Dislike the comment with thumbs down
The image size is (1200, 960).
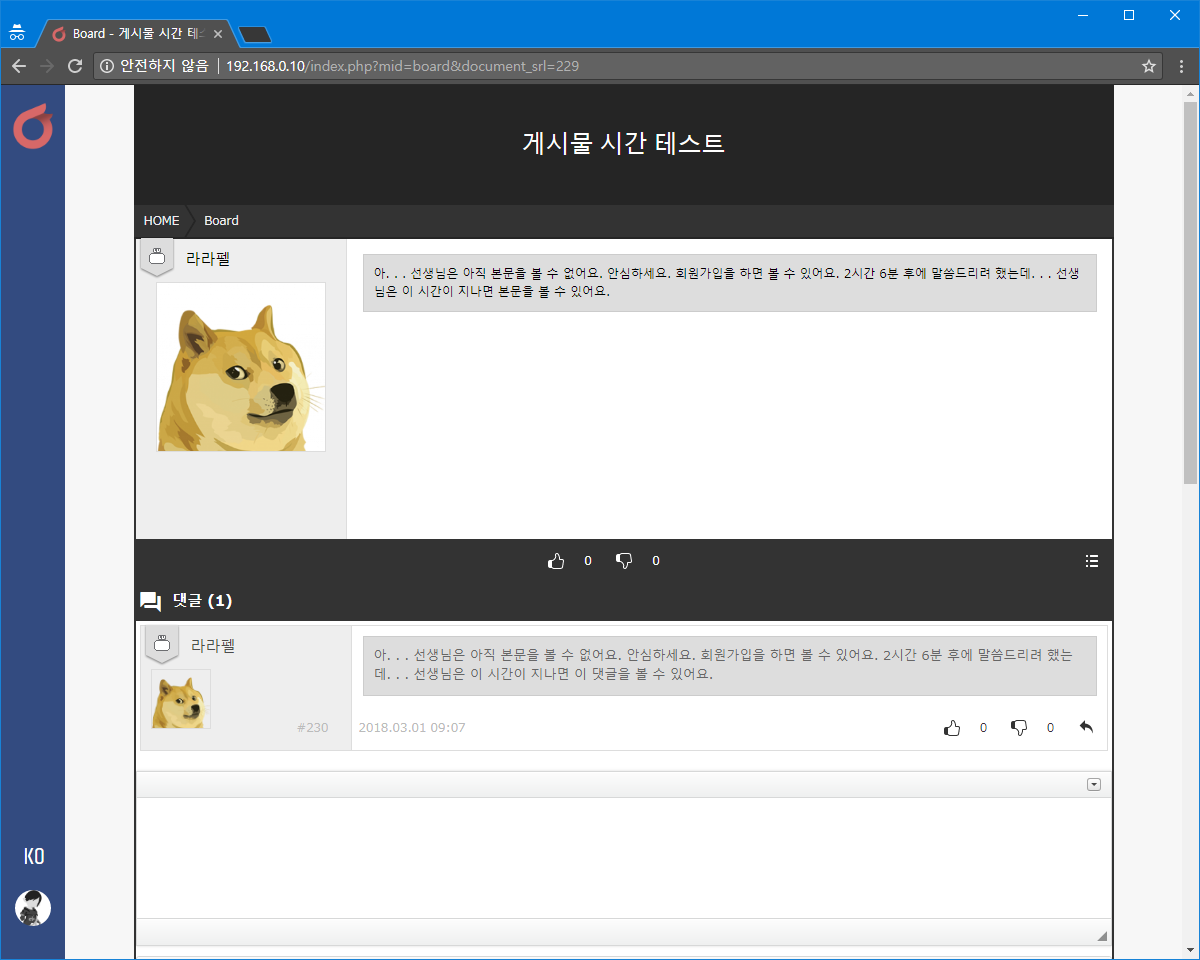point(1019,728)
